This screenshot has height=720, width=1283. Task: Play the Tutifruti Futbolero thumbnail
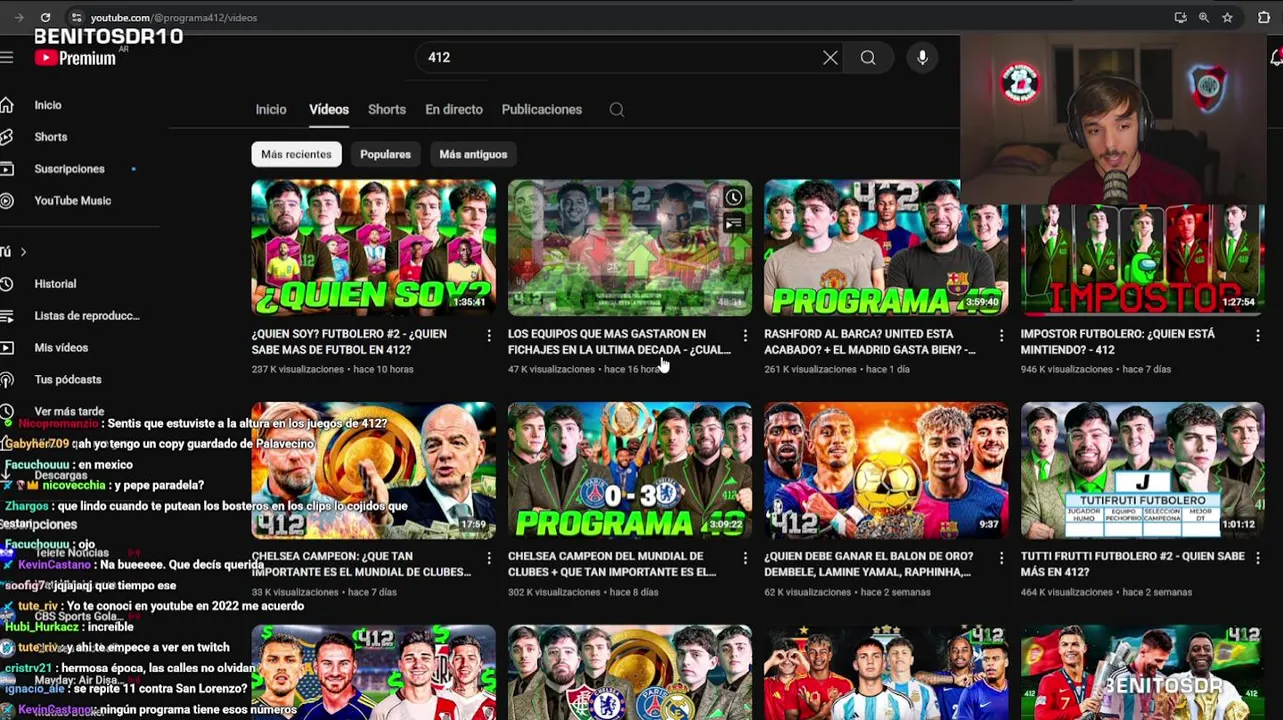[1142, 471]
